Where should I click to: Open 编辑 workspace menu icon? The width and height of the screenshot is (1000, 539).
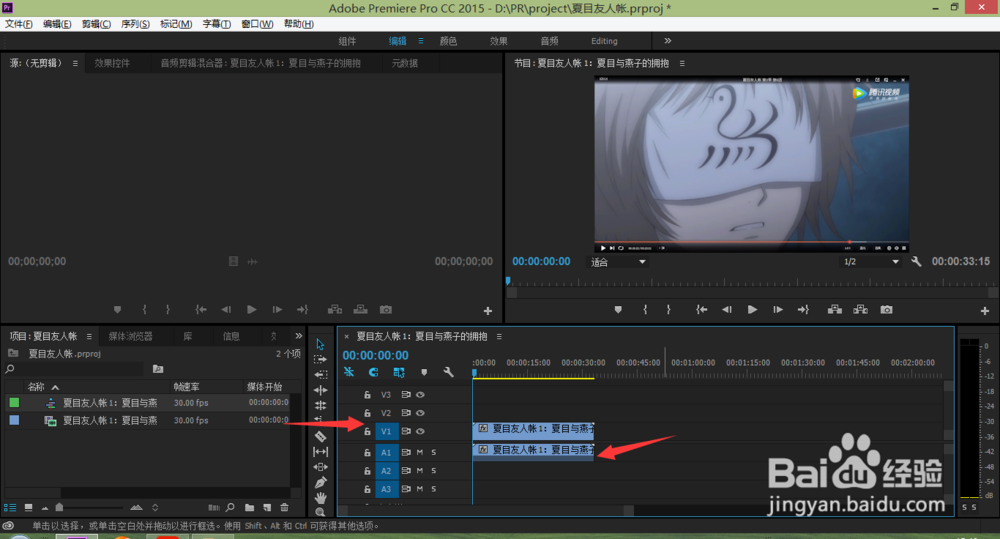(x=421, y=41)
